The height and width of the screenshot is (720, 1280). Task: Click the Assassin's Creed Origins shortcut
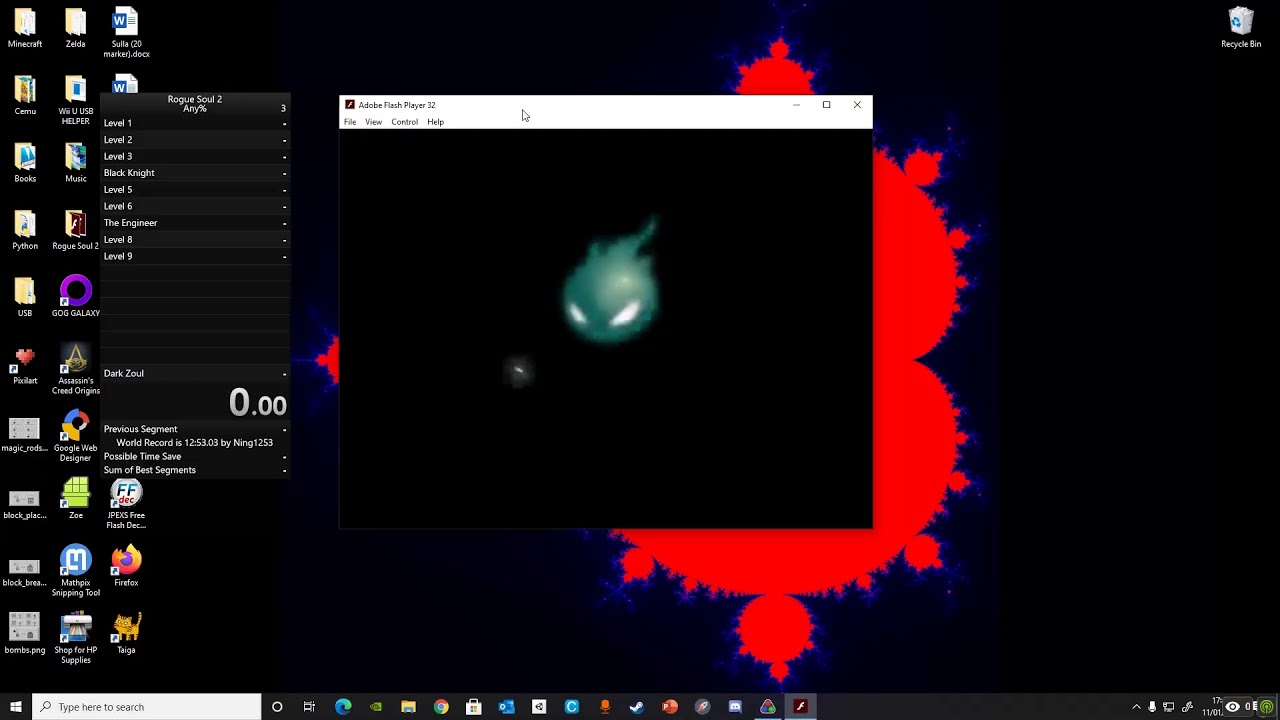click(75, 369)
